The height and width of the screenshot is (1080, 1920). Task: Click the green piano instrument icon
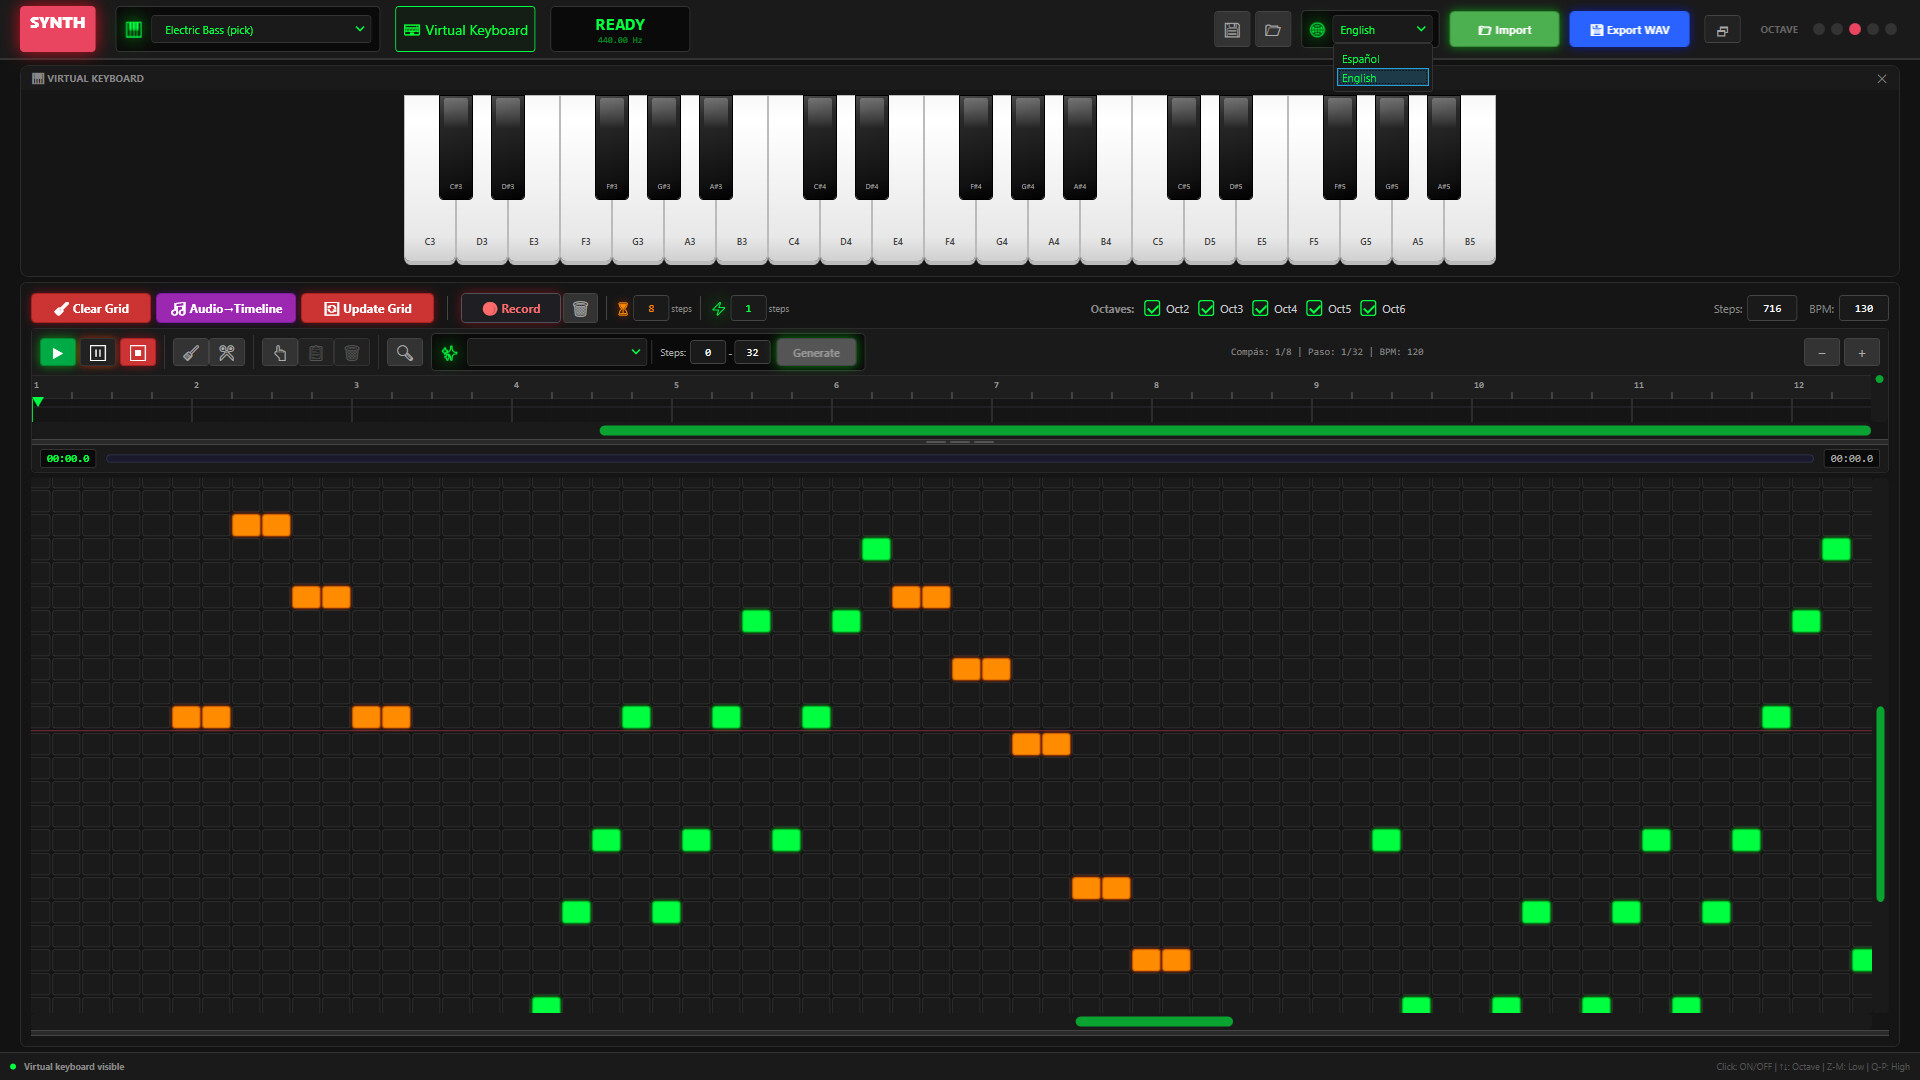(133, 30)
